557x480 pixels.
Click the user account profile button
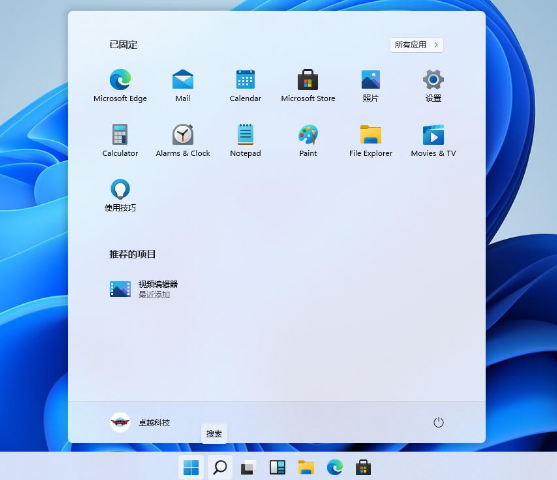[140, 422]
